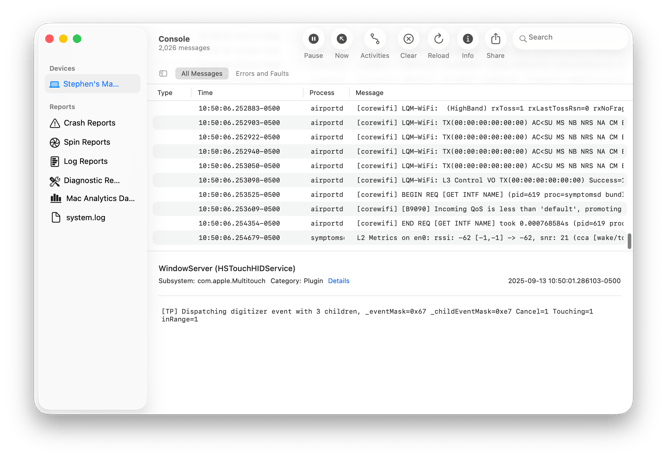Sort by the Process column header

click(x=322, y=93)
